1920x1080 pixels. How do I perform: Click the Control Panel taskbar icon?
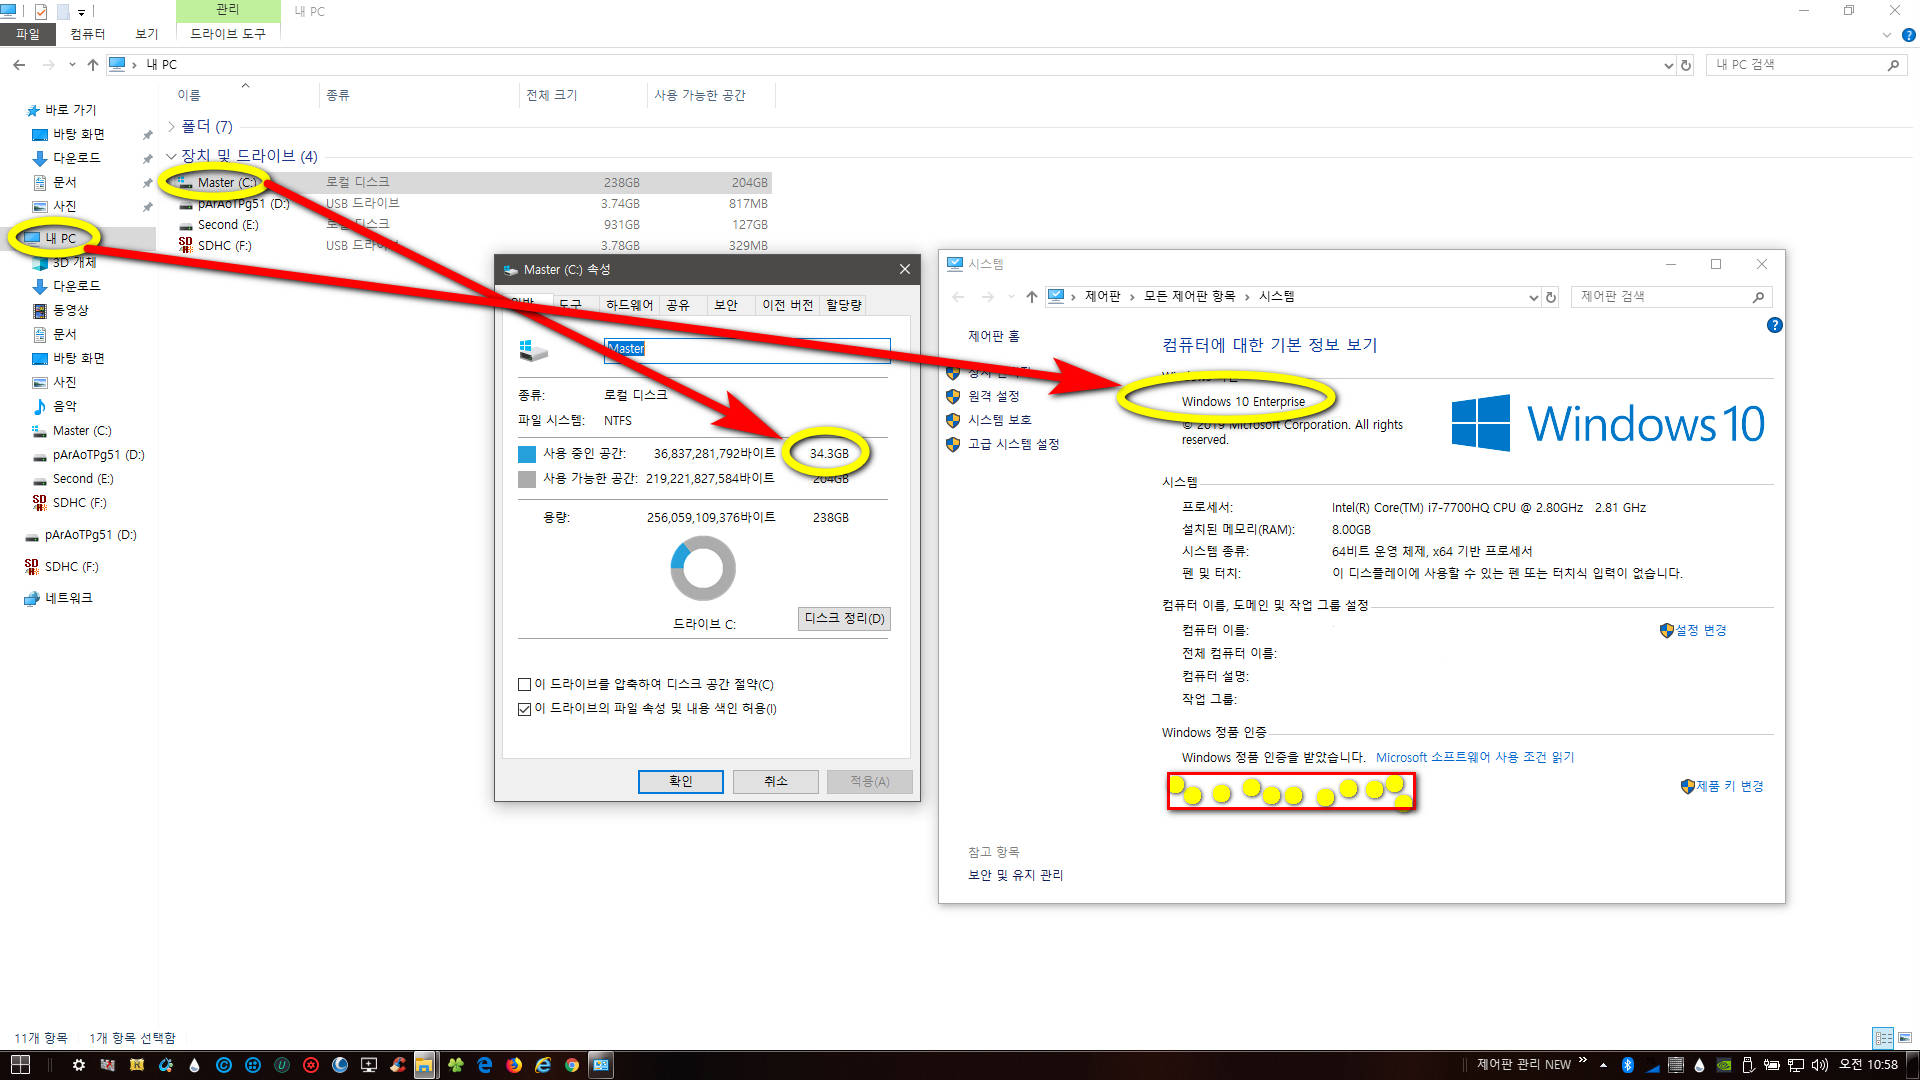[x=601, y=1065]
